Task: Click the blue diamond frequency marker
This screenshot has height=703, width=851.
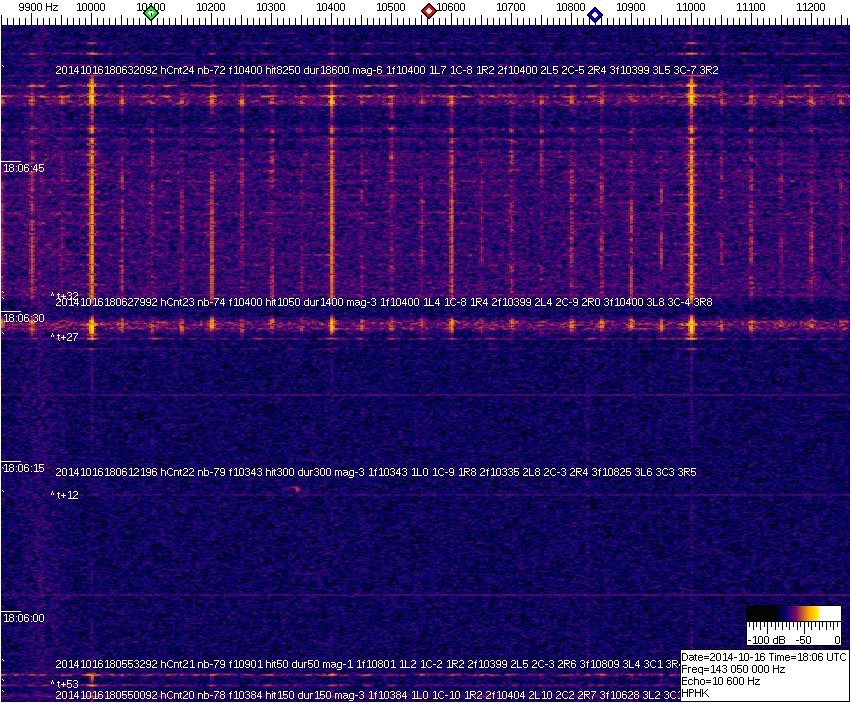Action: 595,15
